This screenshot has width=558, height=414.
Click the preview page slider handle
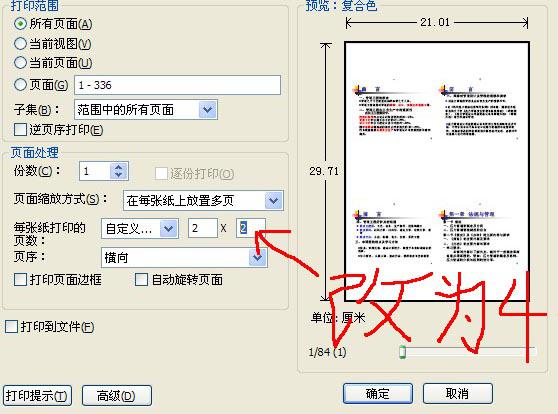[x=402, y=352]
